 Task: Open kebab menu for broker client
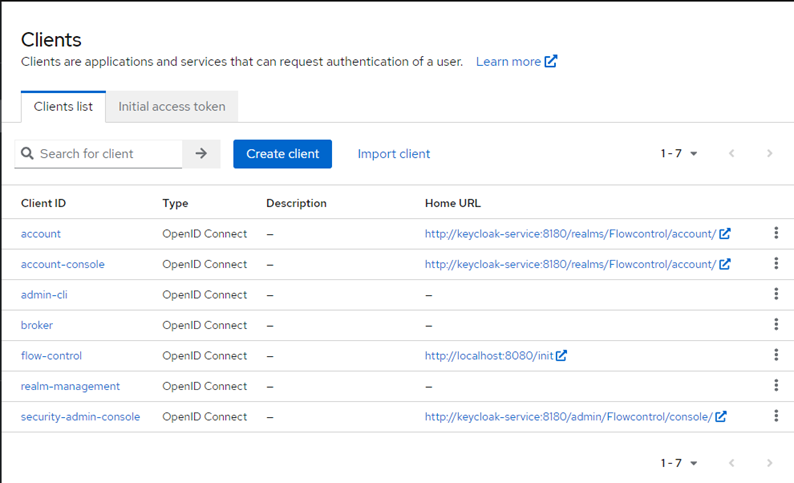pyautogui.click(x=776, y=325)
